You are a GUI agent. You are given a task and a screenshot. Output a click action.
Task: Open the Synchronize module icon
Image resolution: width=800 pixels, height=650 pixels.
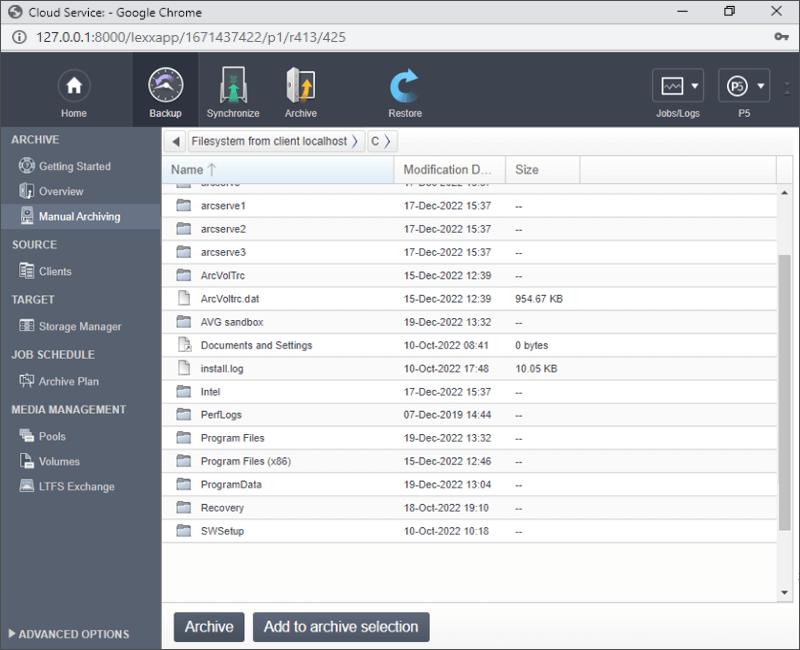pyautogui.click(x=233, y=85)
